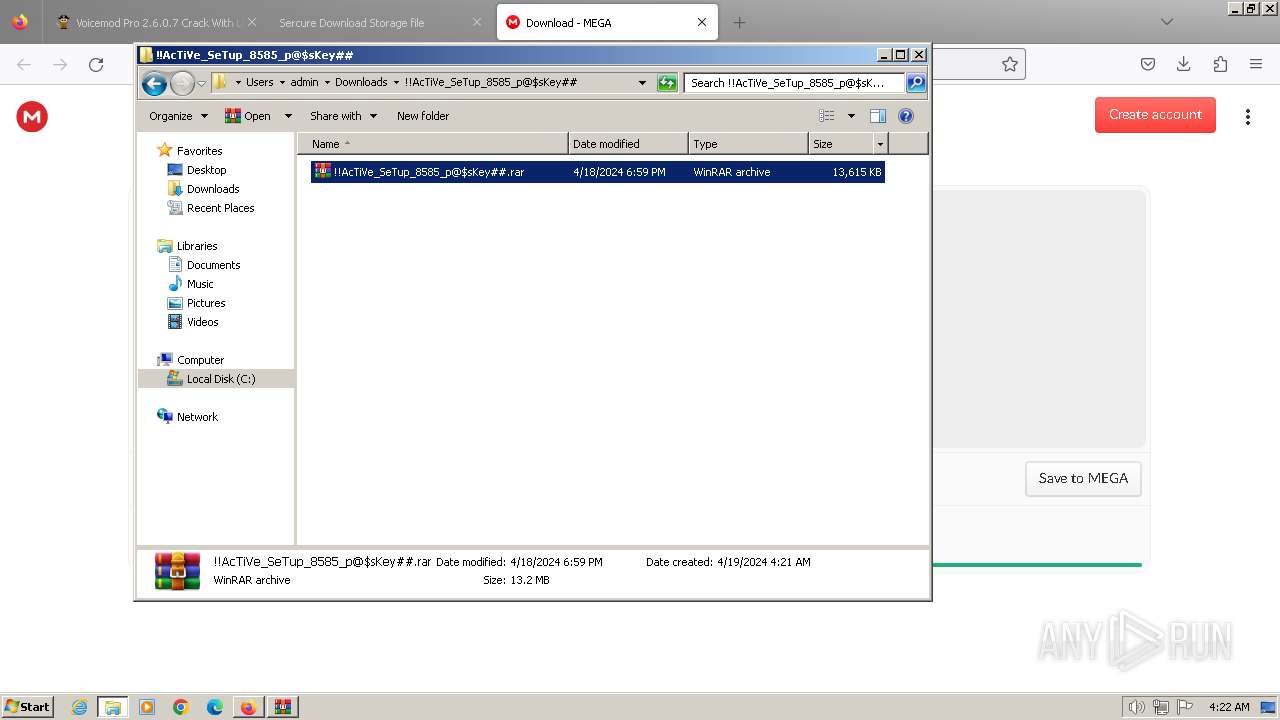Close the Download - MEGA tab
The image size is (1280, 720).
tap(702, 22)
